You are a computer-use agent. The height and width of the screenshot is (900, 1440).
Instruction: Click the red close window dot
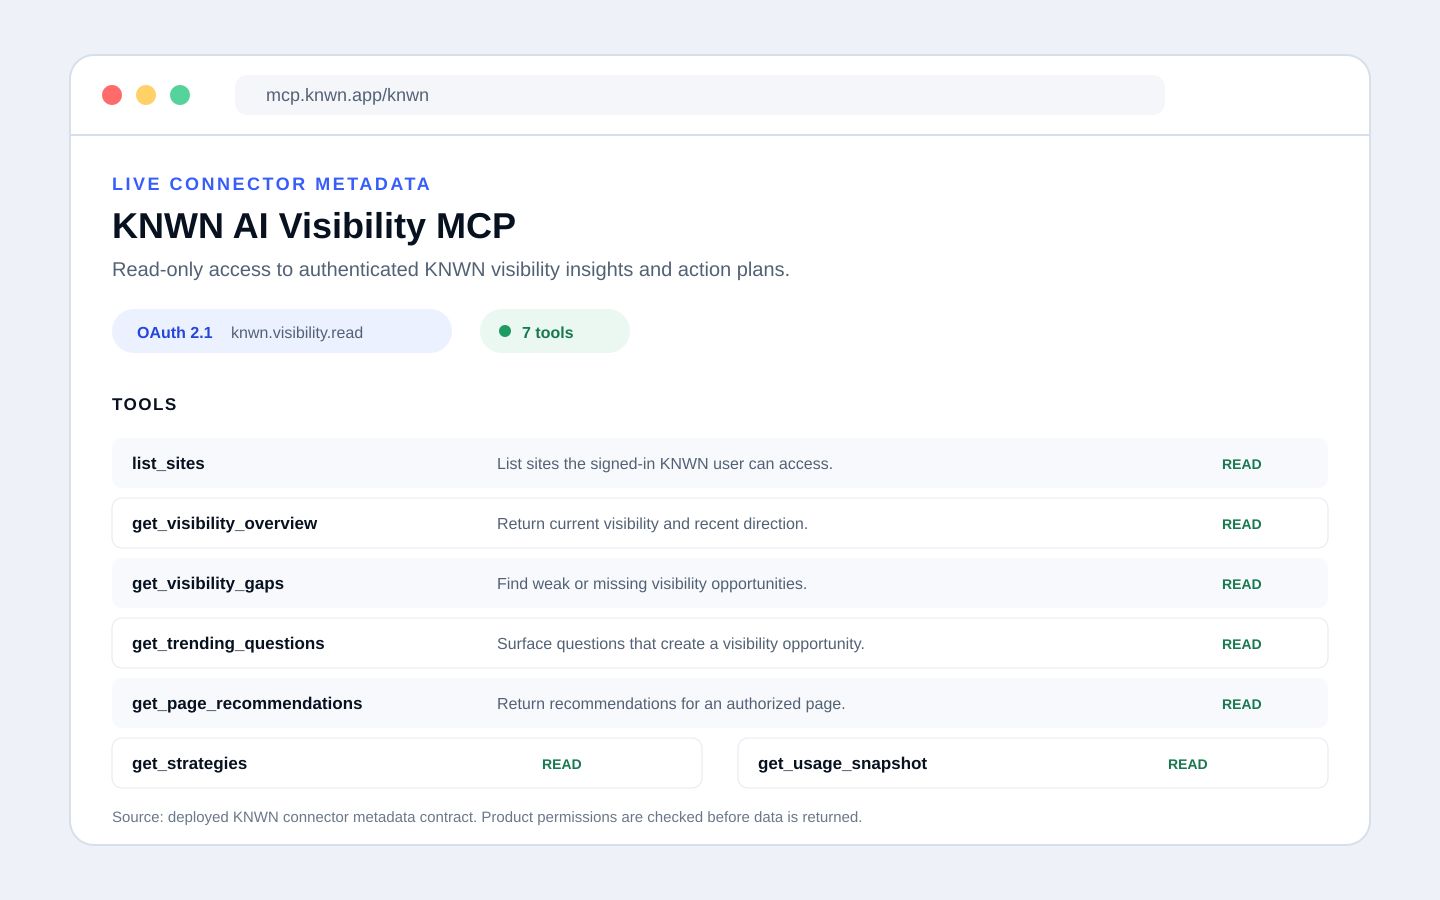(112, 95)
